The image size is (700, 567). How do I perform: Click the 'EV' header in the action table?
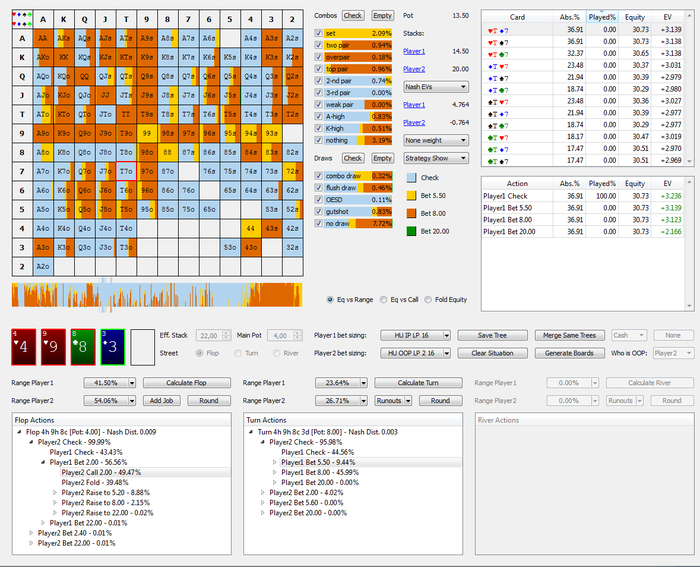tap(667, 183)
